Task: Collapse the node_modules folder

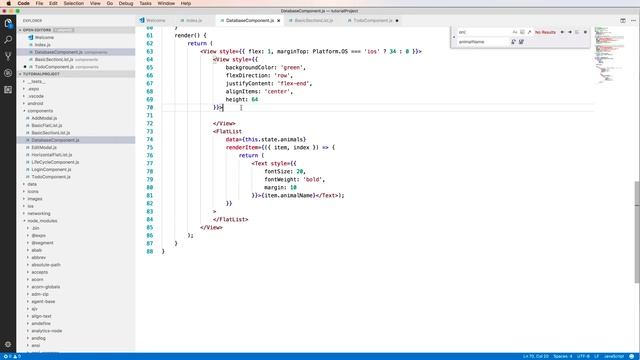Action: (x=42, y=221)
